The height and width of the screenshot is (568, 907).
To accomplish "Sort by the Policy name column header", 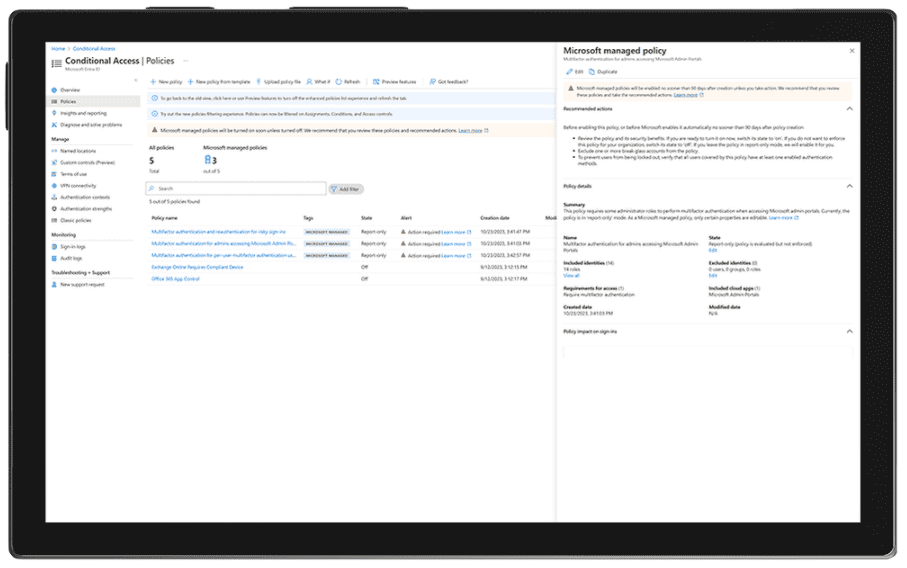I will pos(165,218).
